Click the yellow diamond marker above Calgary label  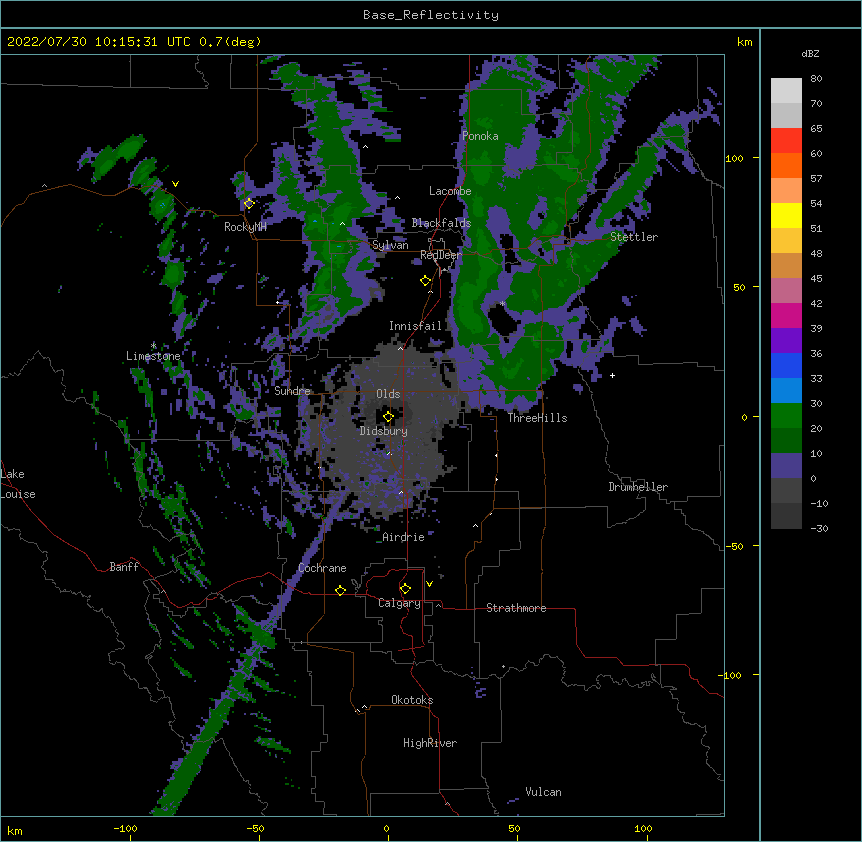pyautogui.click(x=405, y=589)
